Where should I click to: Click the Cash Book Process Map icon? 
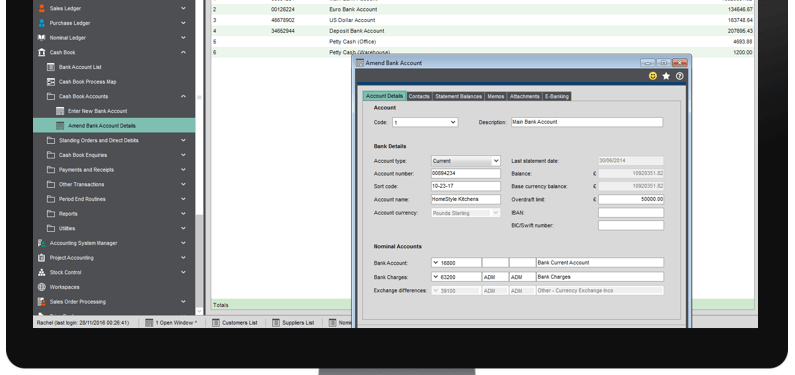(51, 82)
